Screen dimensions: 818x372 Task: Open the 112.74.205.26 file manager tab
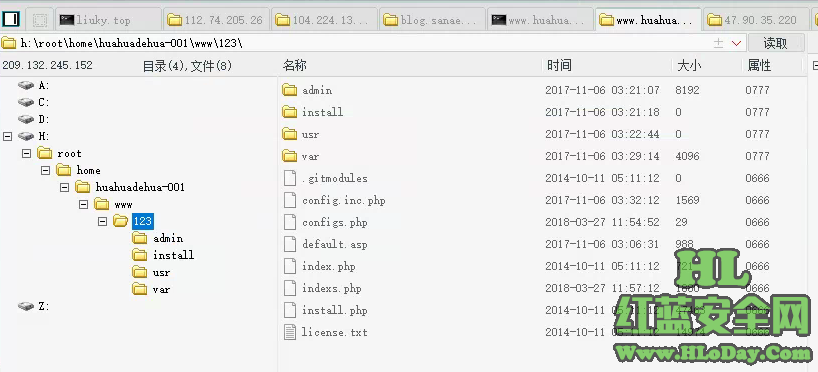(x=216, y=20)
